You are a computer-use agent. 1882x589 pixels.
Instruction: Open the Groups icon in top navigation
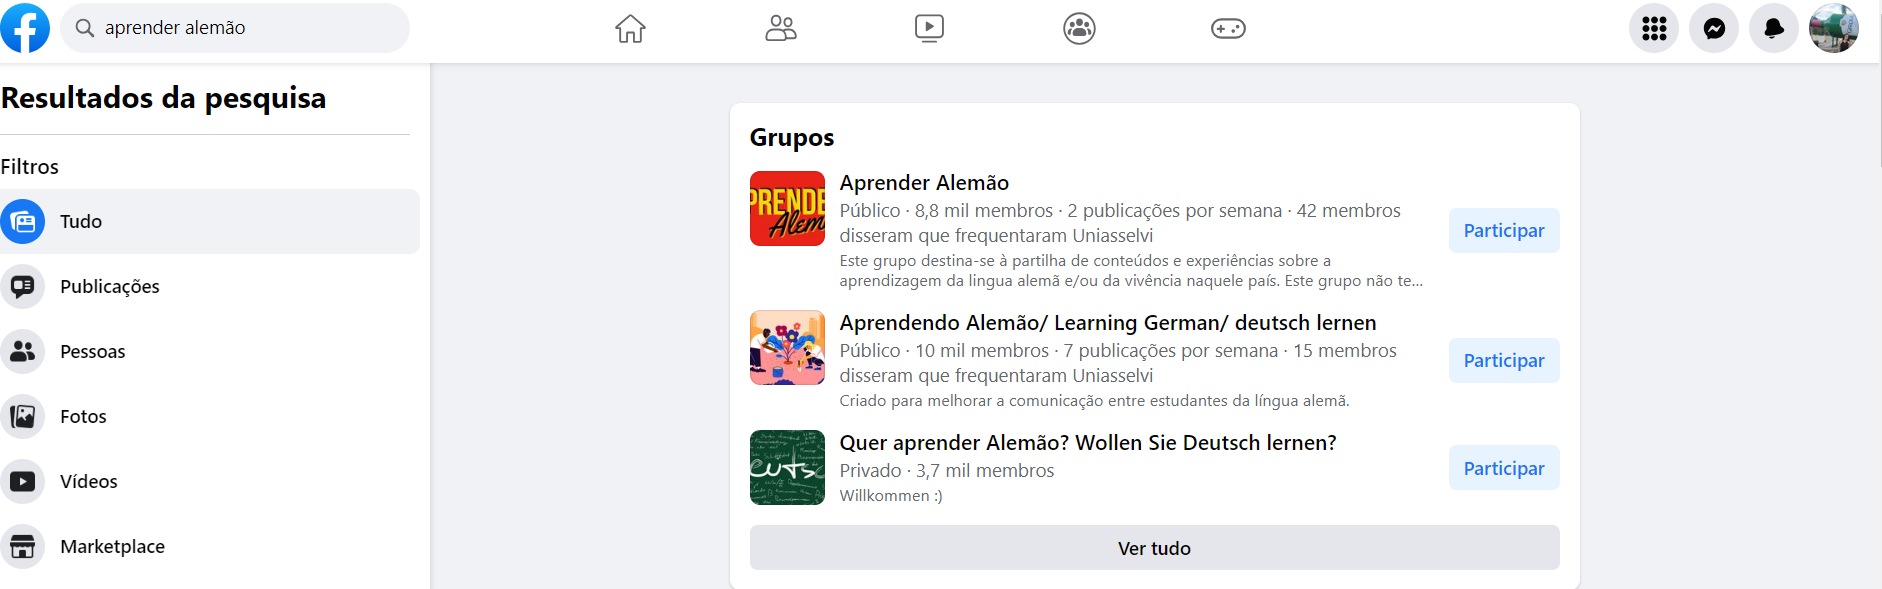[x=1079, y=28]
